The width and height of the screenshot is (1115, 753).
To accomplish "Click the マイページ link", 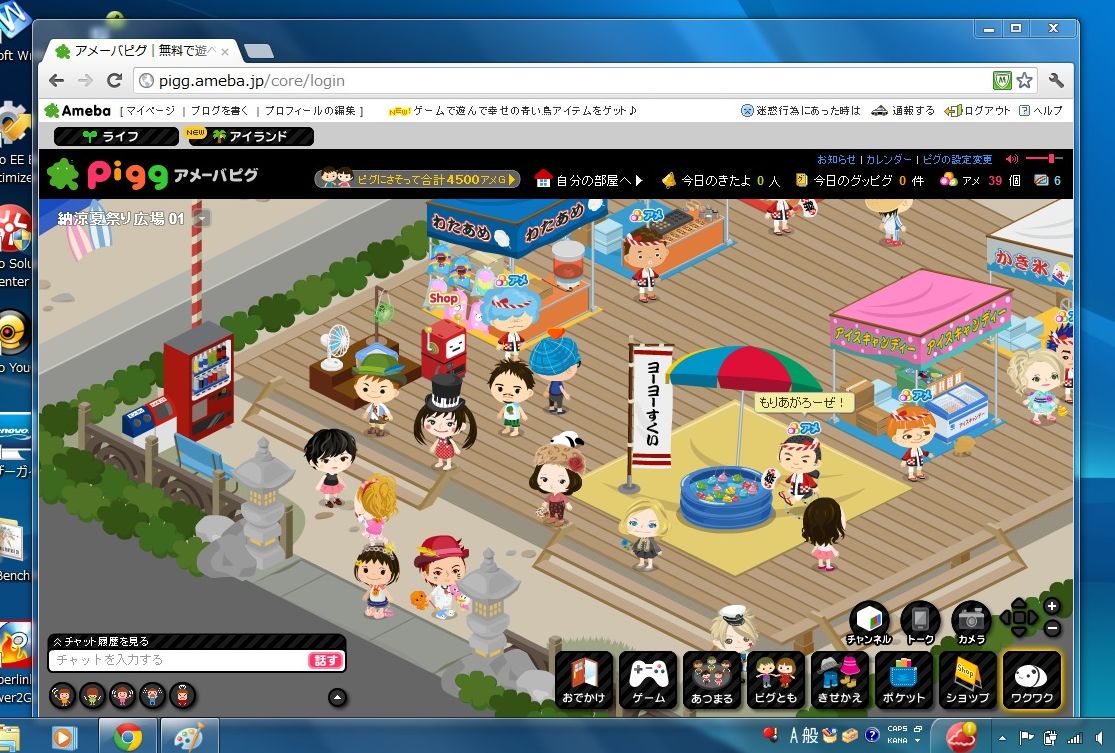I will pyautogui.click(x=149, y=111).
